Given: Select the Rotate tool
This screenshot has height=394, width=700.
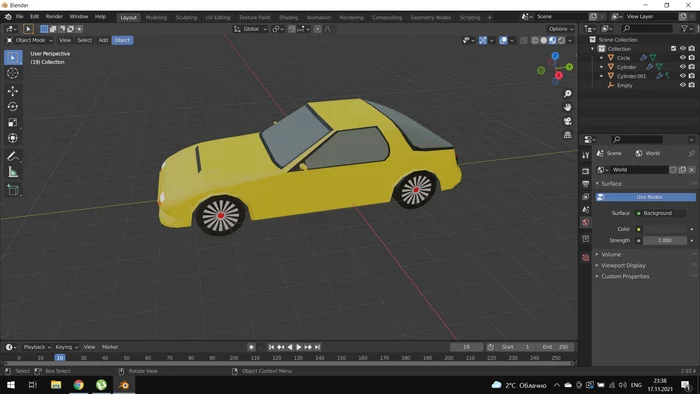Looking at the screenshot, I should pos(12,107).
